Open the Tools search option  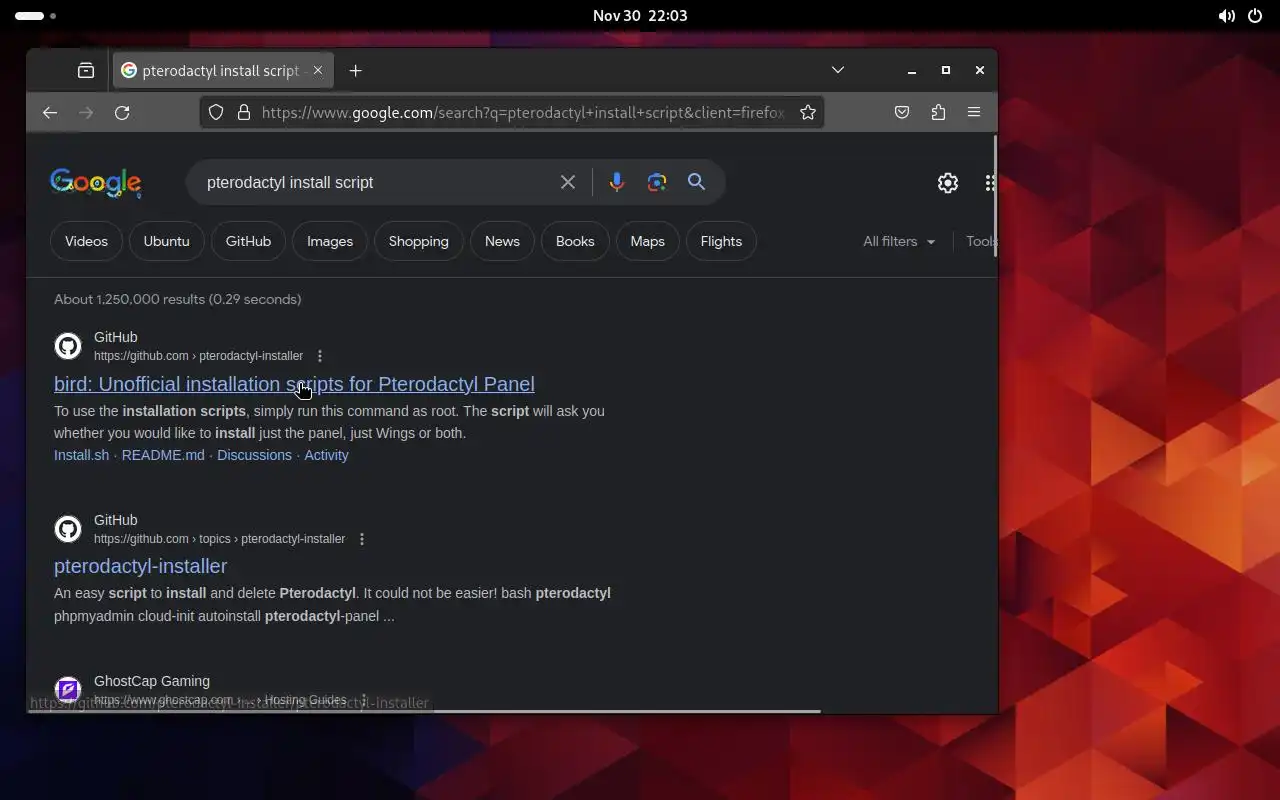point(981,241)
